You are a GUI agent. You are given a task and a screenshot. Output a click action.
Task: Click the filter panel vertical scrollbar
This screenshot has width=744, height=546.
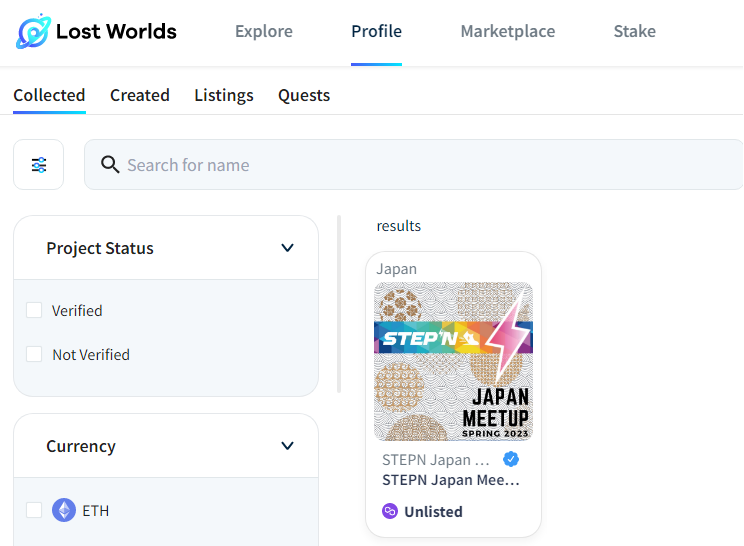(x=339, y=304)
